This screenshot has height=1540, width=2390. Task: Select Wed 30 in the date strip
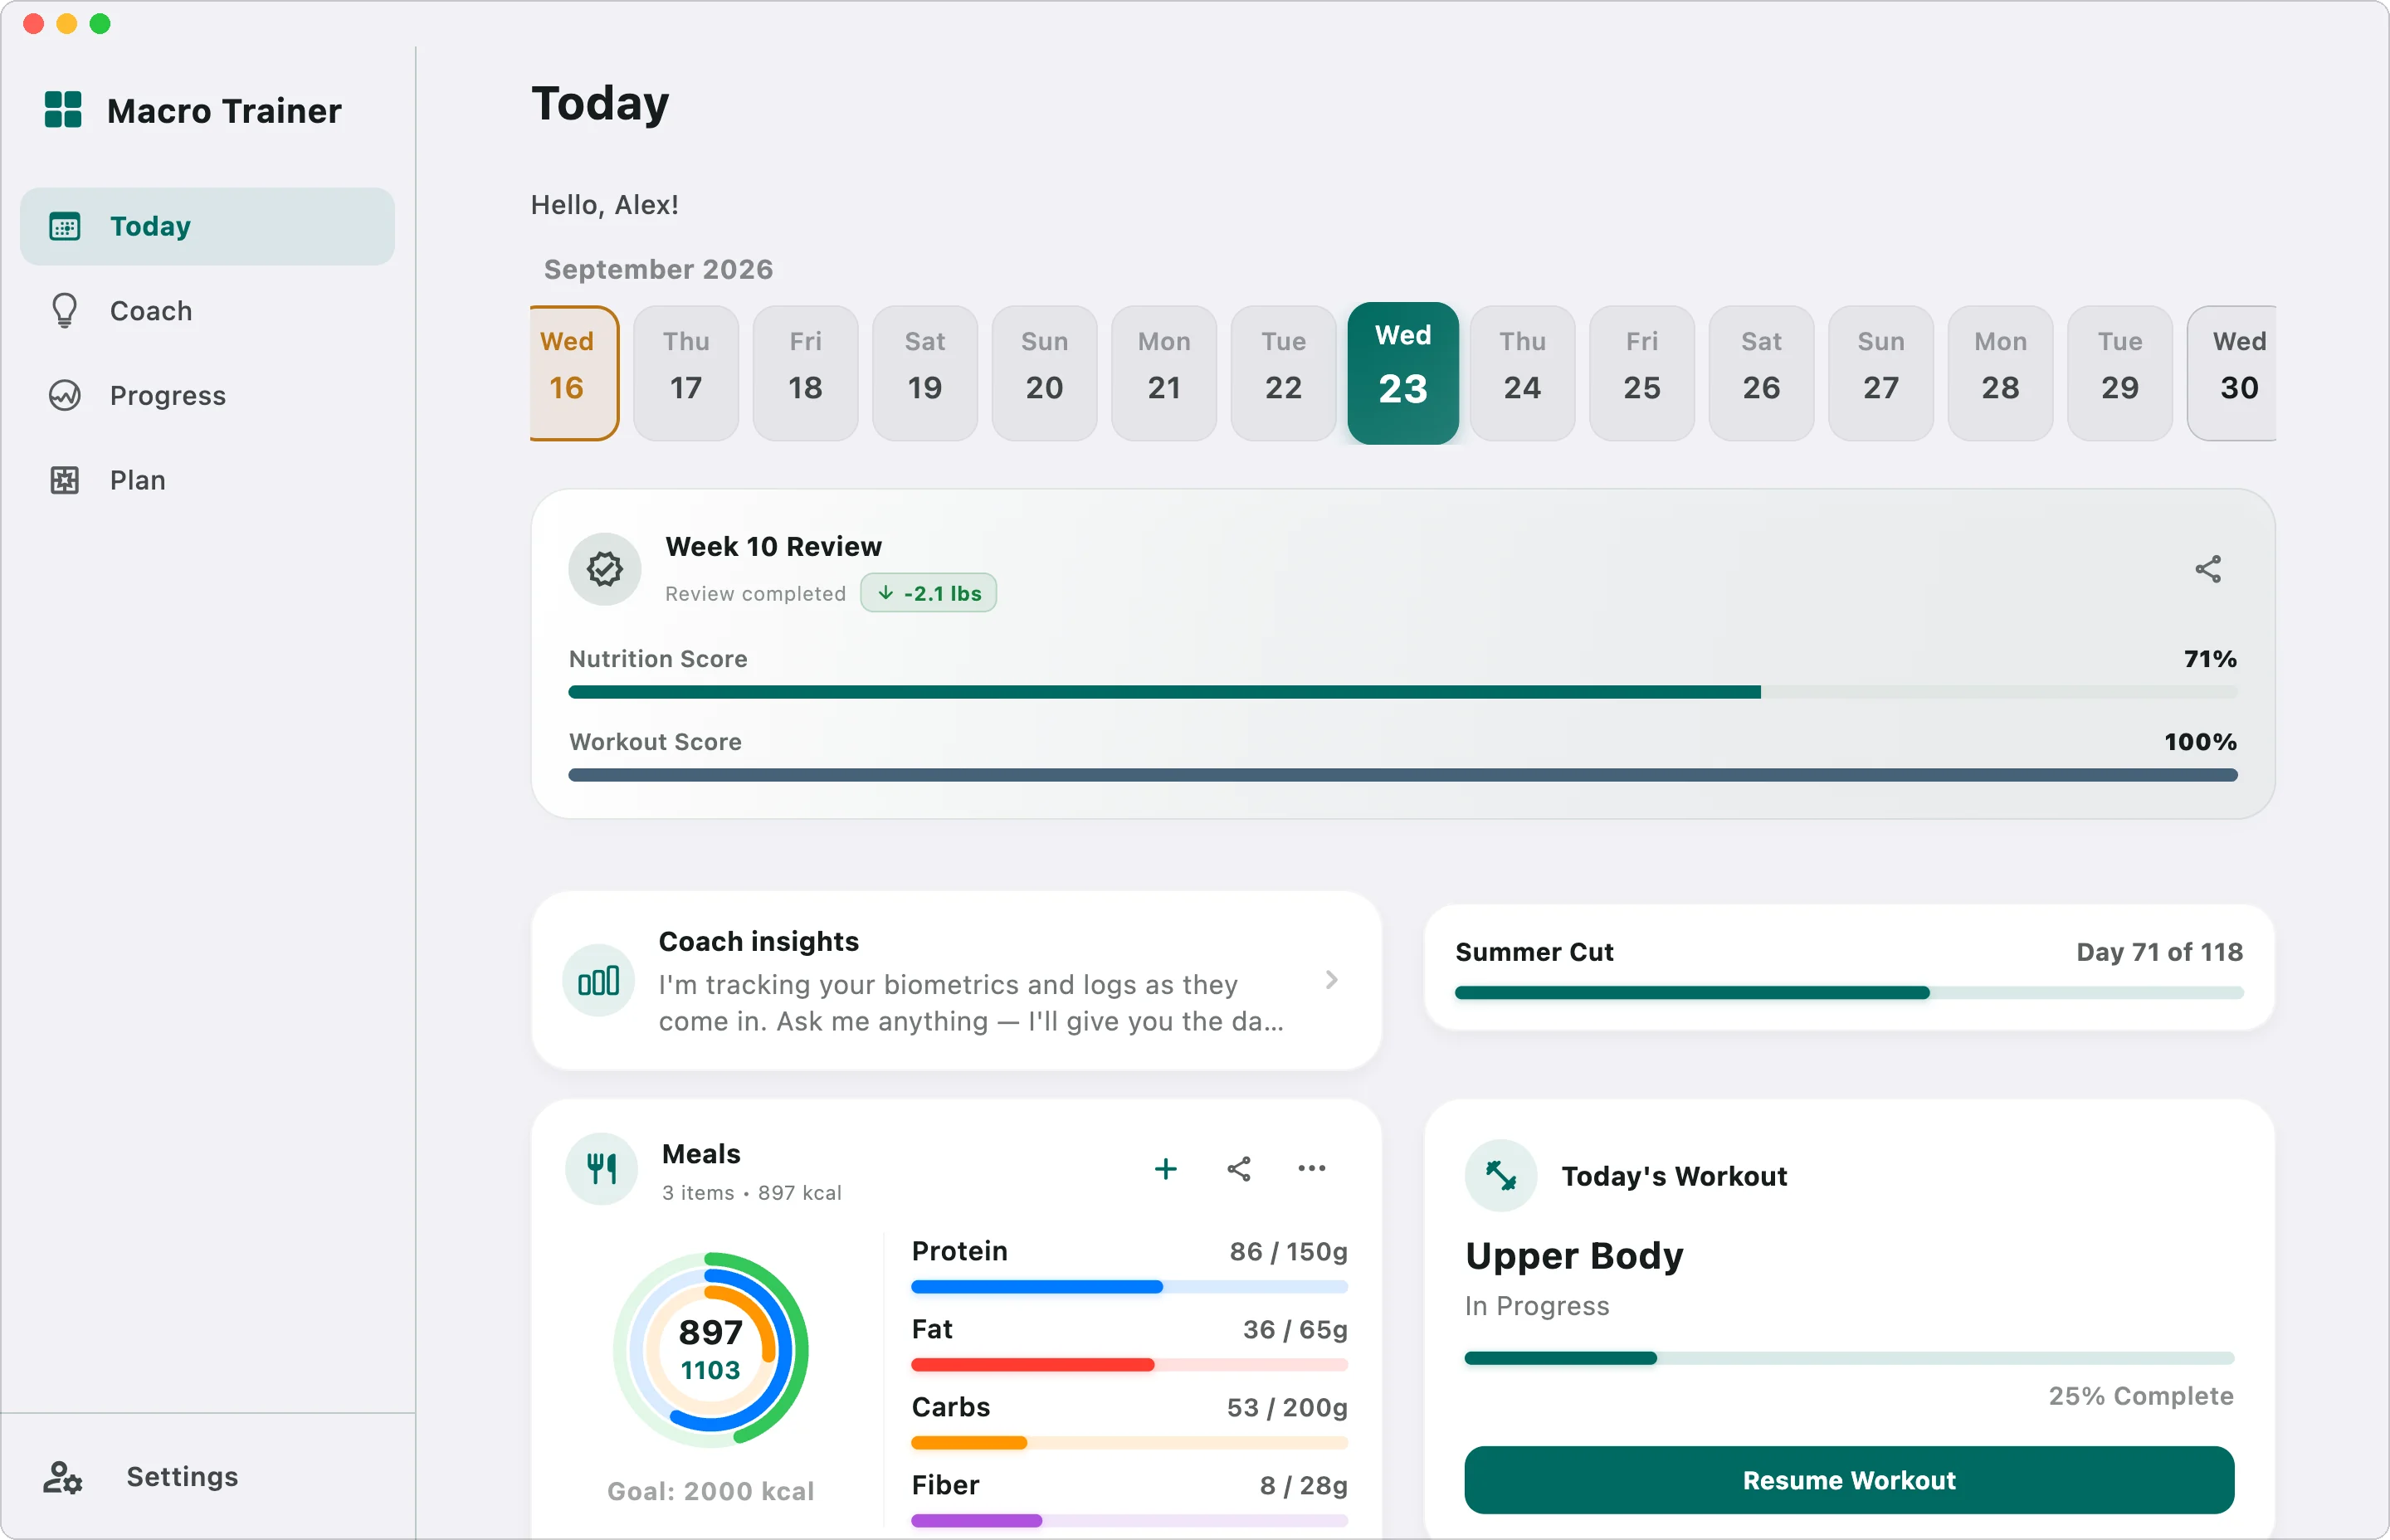click(2233, 373)
